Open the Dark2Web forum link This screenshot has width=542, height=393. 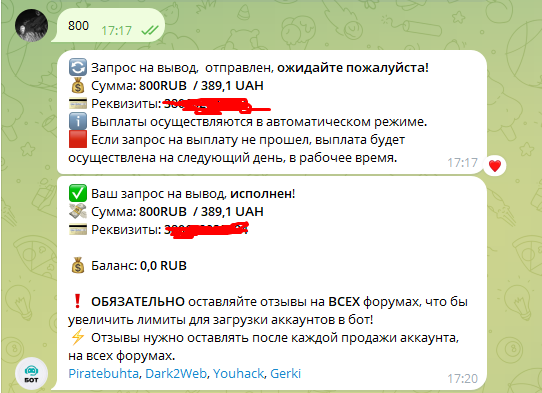[x=176, y=374]
